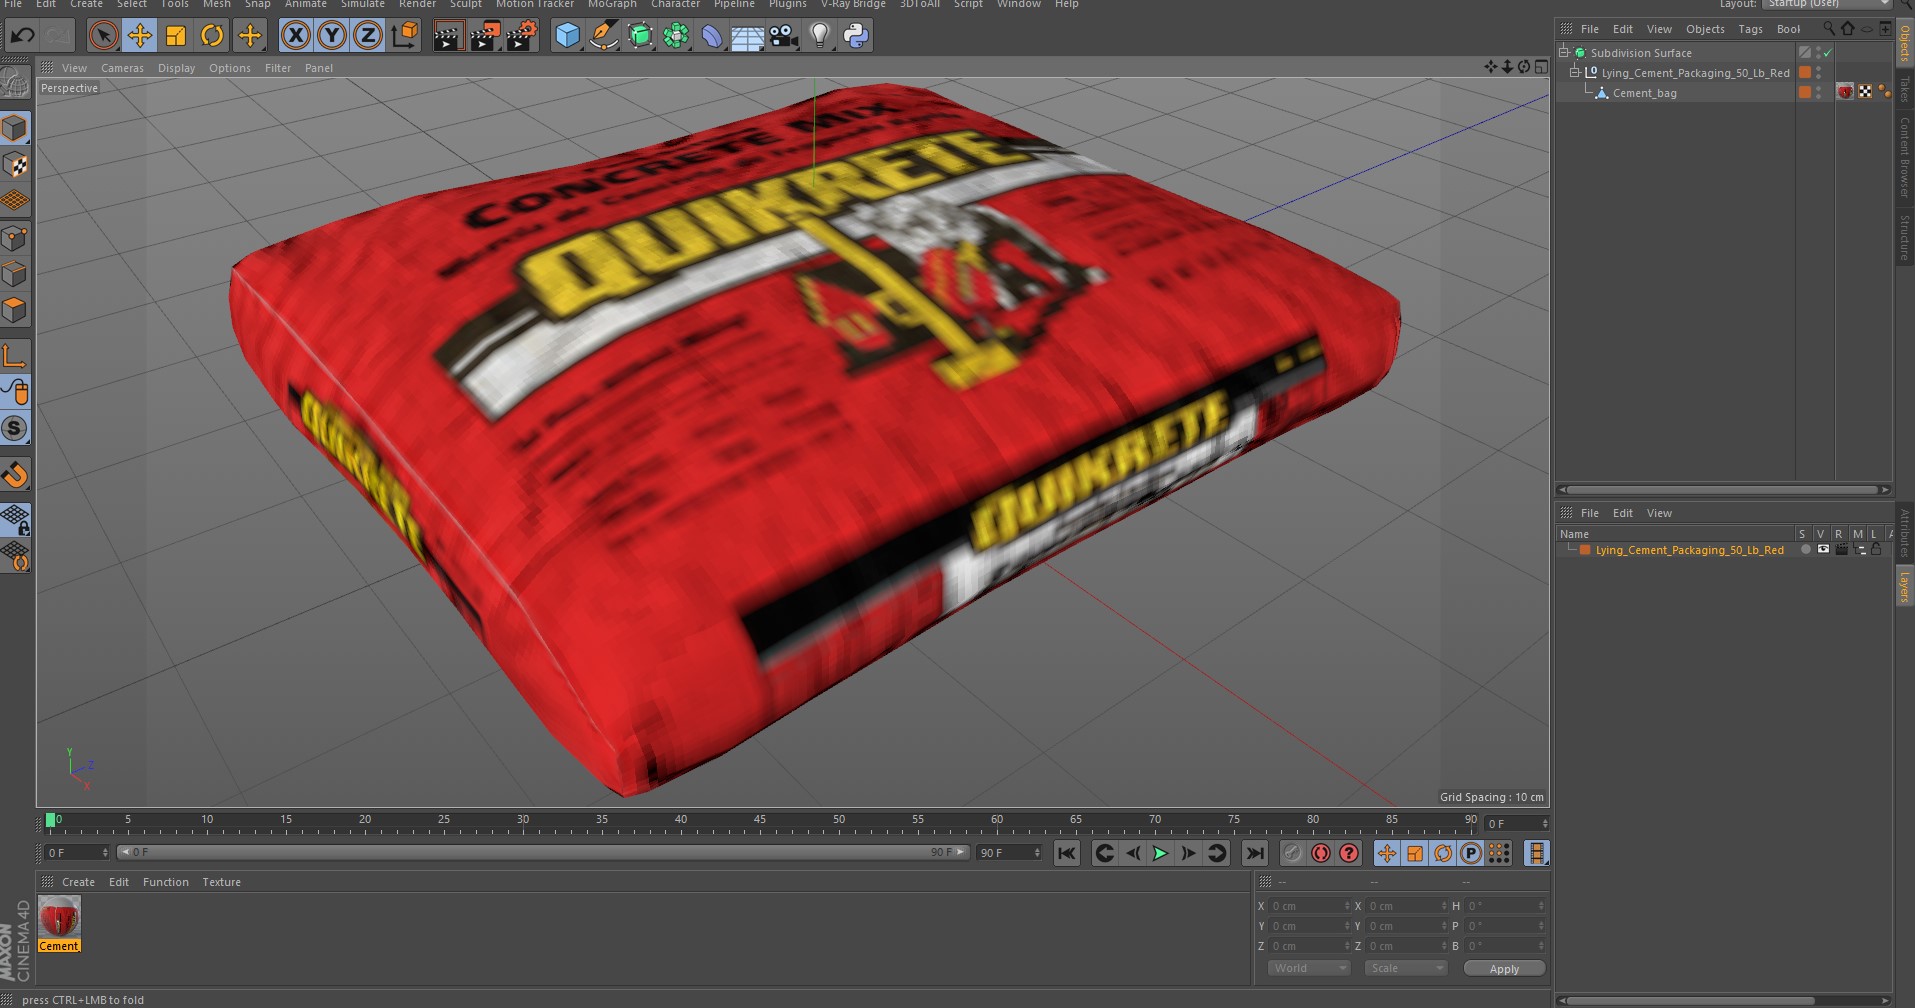Switch to the Structure side tab
Viewport: 1915px width, 1008px height.
(x=1904, y=238)
